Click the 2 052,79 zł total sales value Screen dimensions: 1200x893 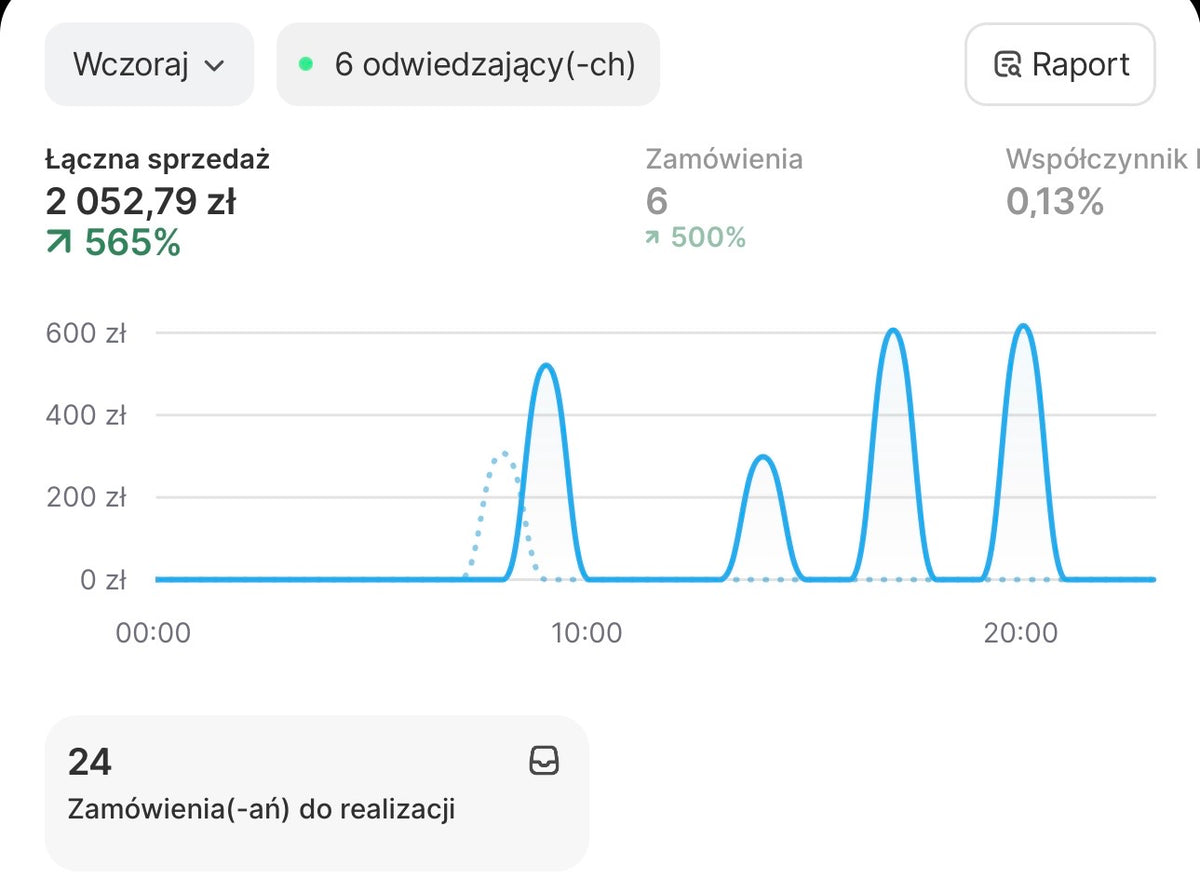pyautogui.click(x=140, y=202)
